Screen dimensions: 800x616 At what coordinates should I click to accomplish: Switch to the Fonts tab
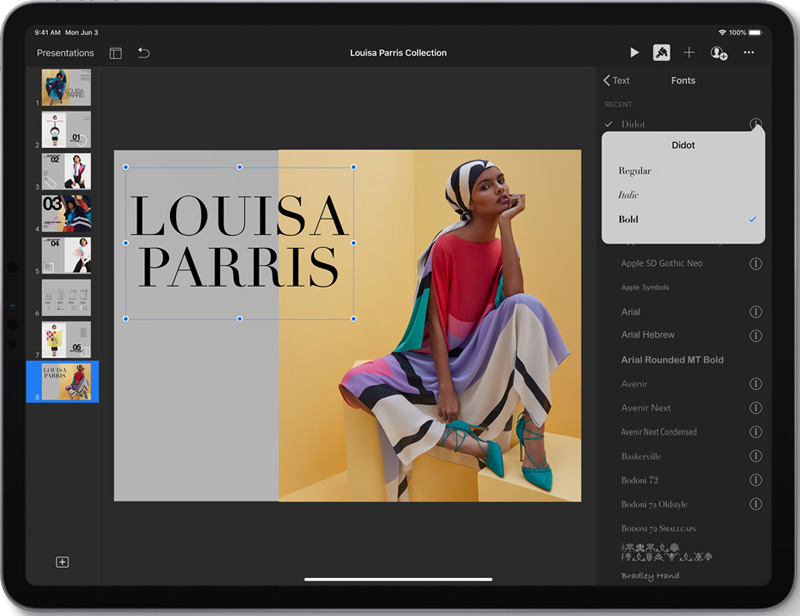click(683, 80)
